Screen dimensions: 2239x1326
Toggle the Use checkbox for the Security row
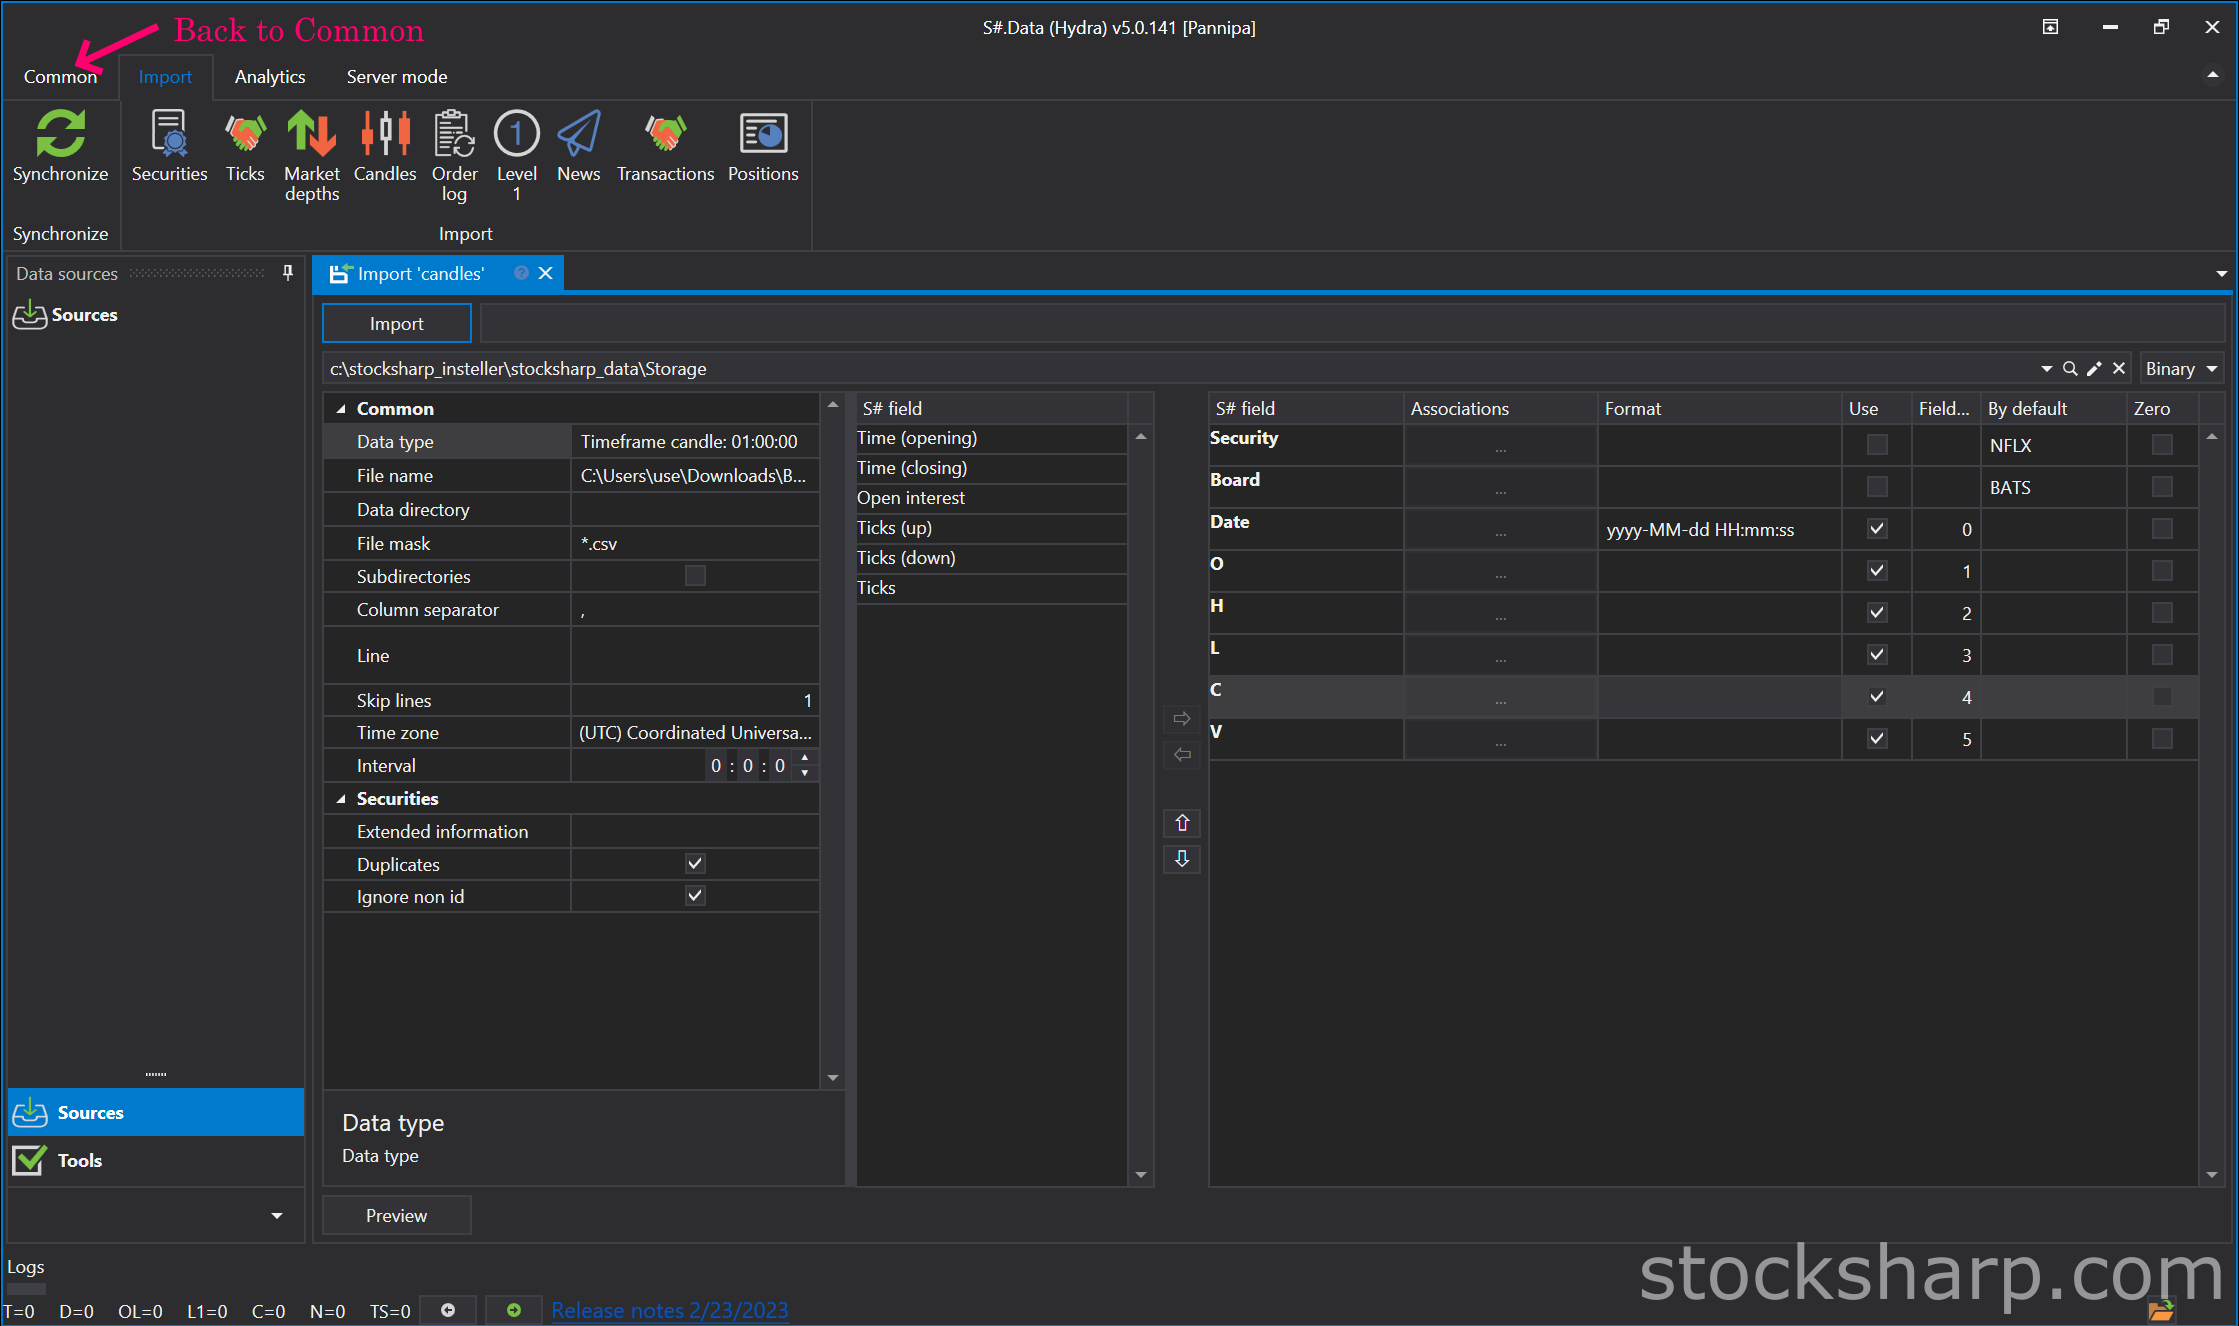[1877, 445]
